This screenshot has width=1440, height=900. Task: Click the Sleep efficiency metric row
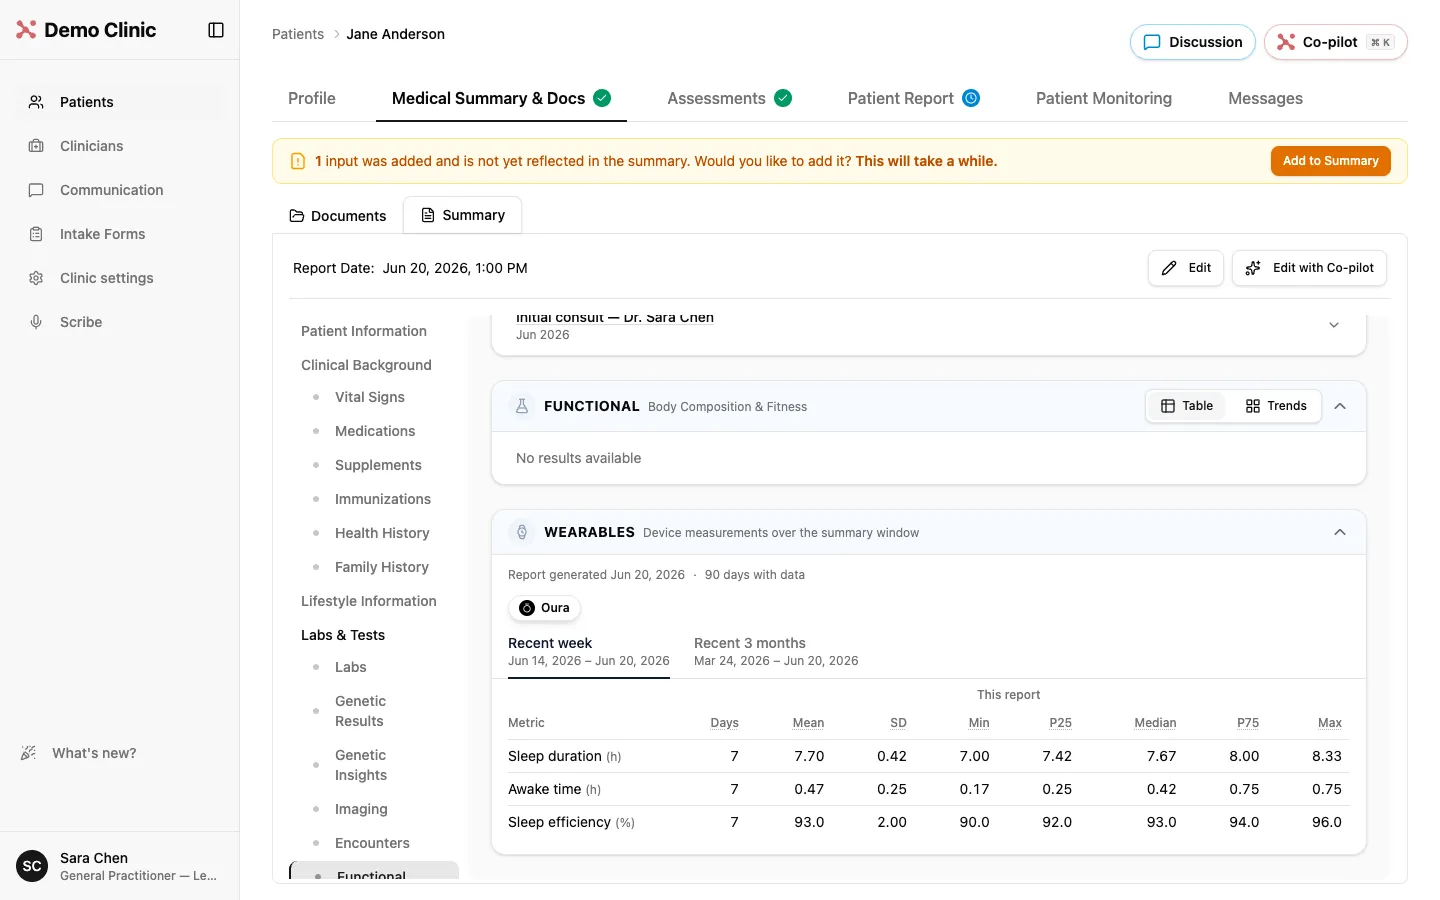coord(929,822)
